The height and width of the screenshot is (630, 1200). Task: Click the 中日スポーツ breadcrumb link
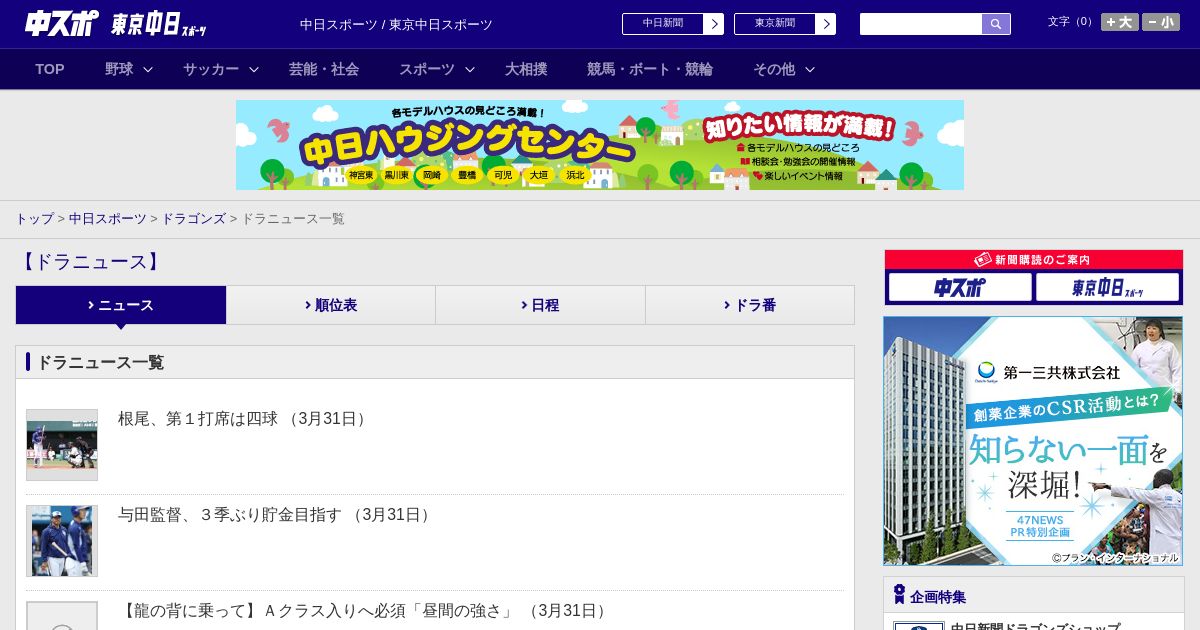[x=108, y=218]
